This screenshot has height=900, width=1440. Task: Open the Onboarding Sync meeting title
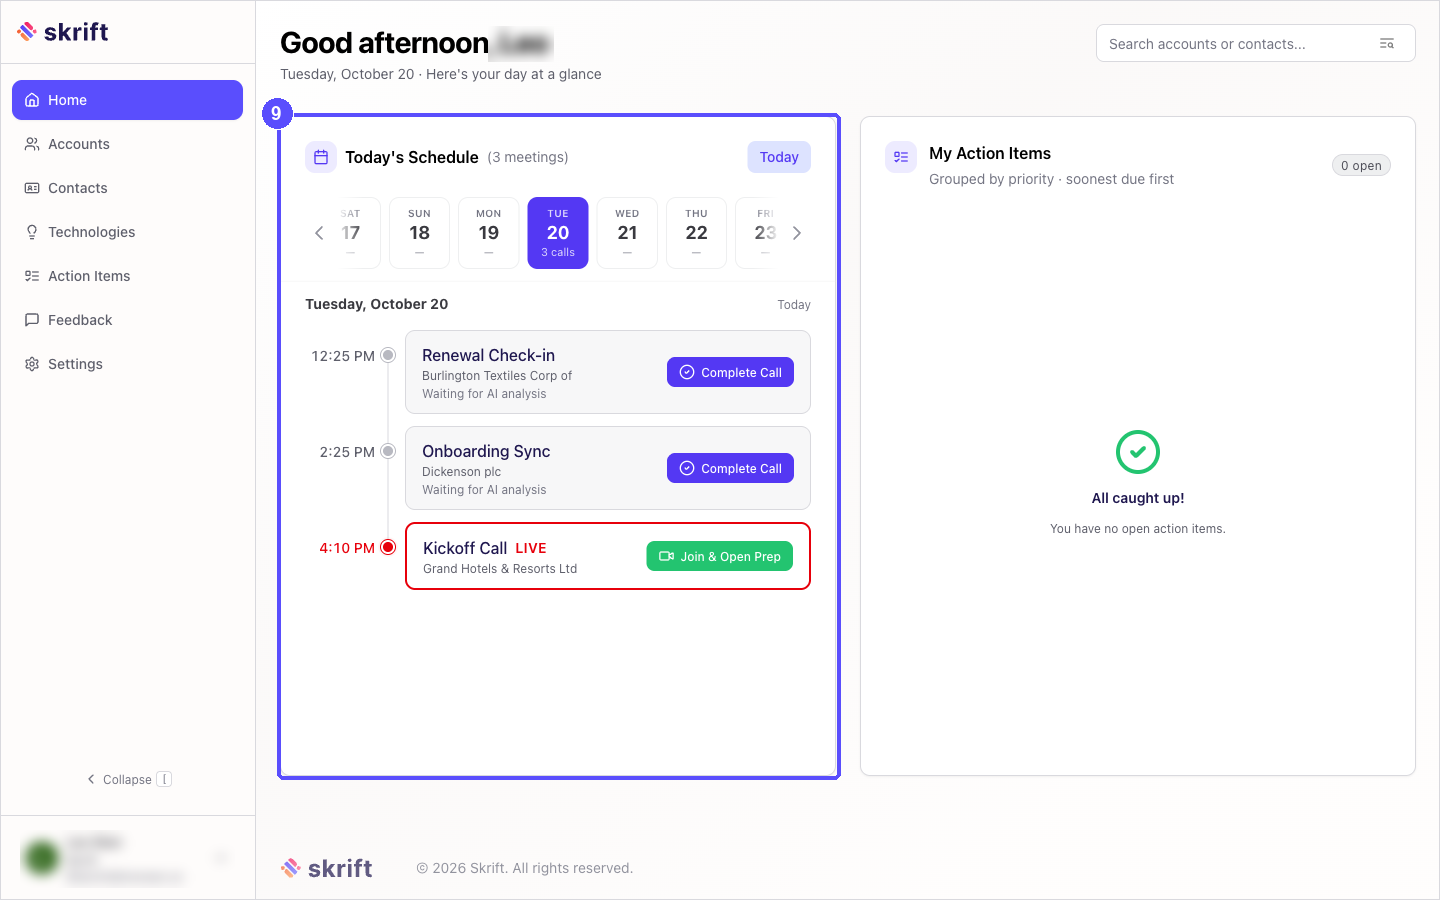tap(486, 451)
